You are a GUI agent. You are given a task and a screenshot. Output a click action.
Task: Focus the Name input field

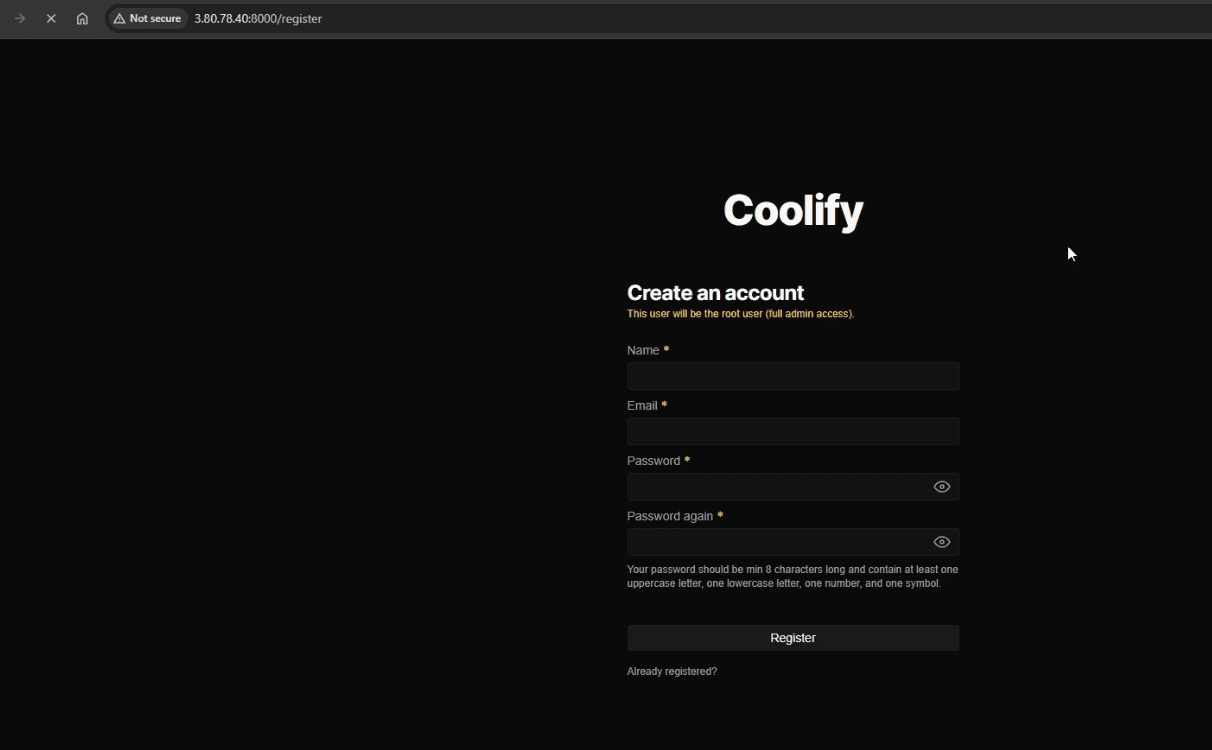tap(793, 376)
